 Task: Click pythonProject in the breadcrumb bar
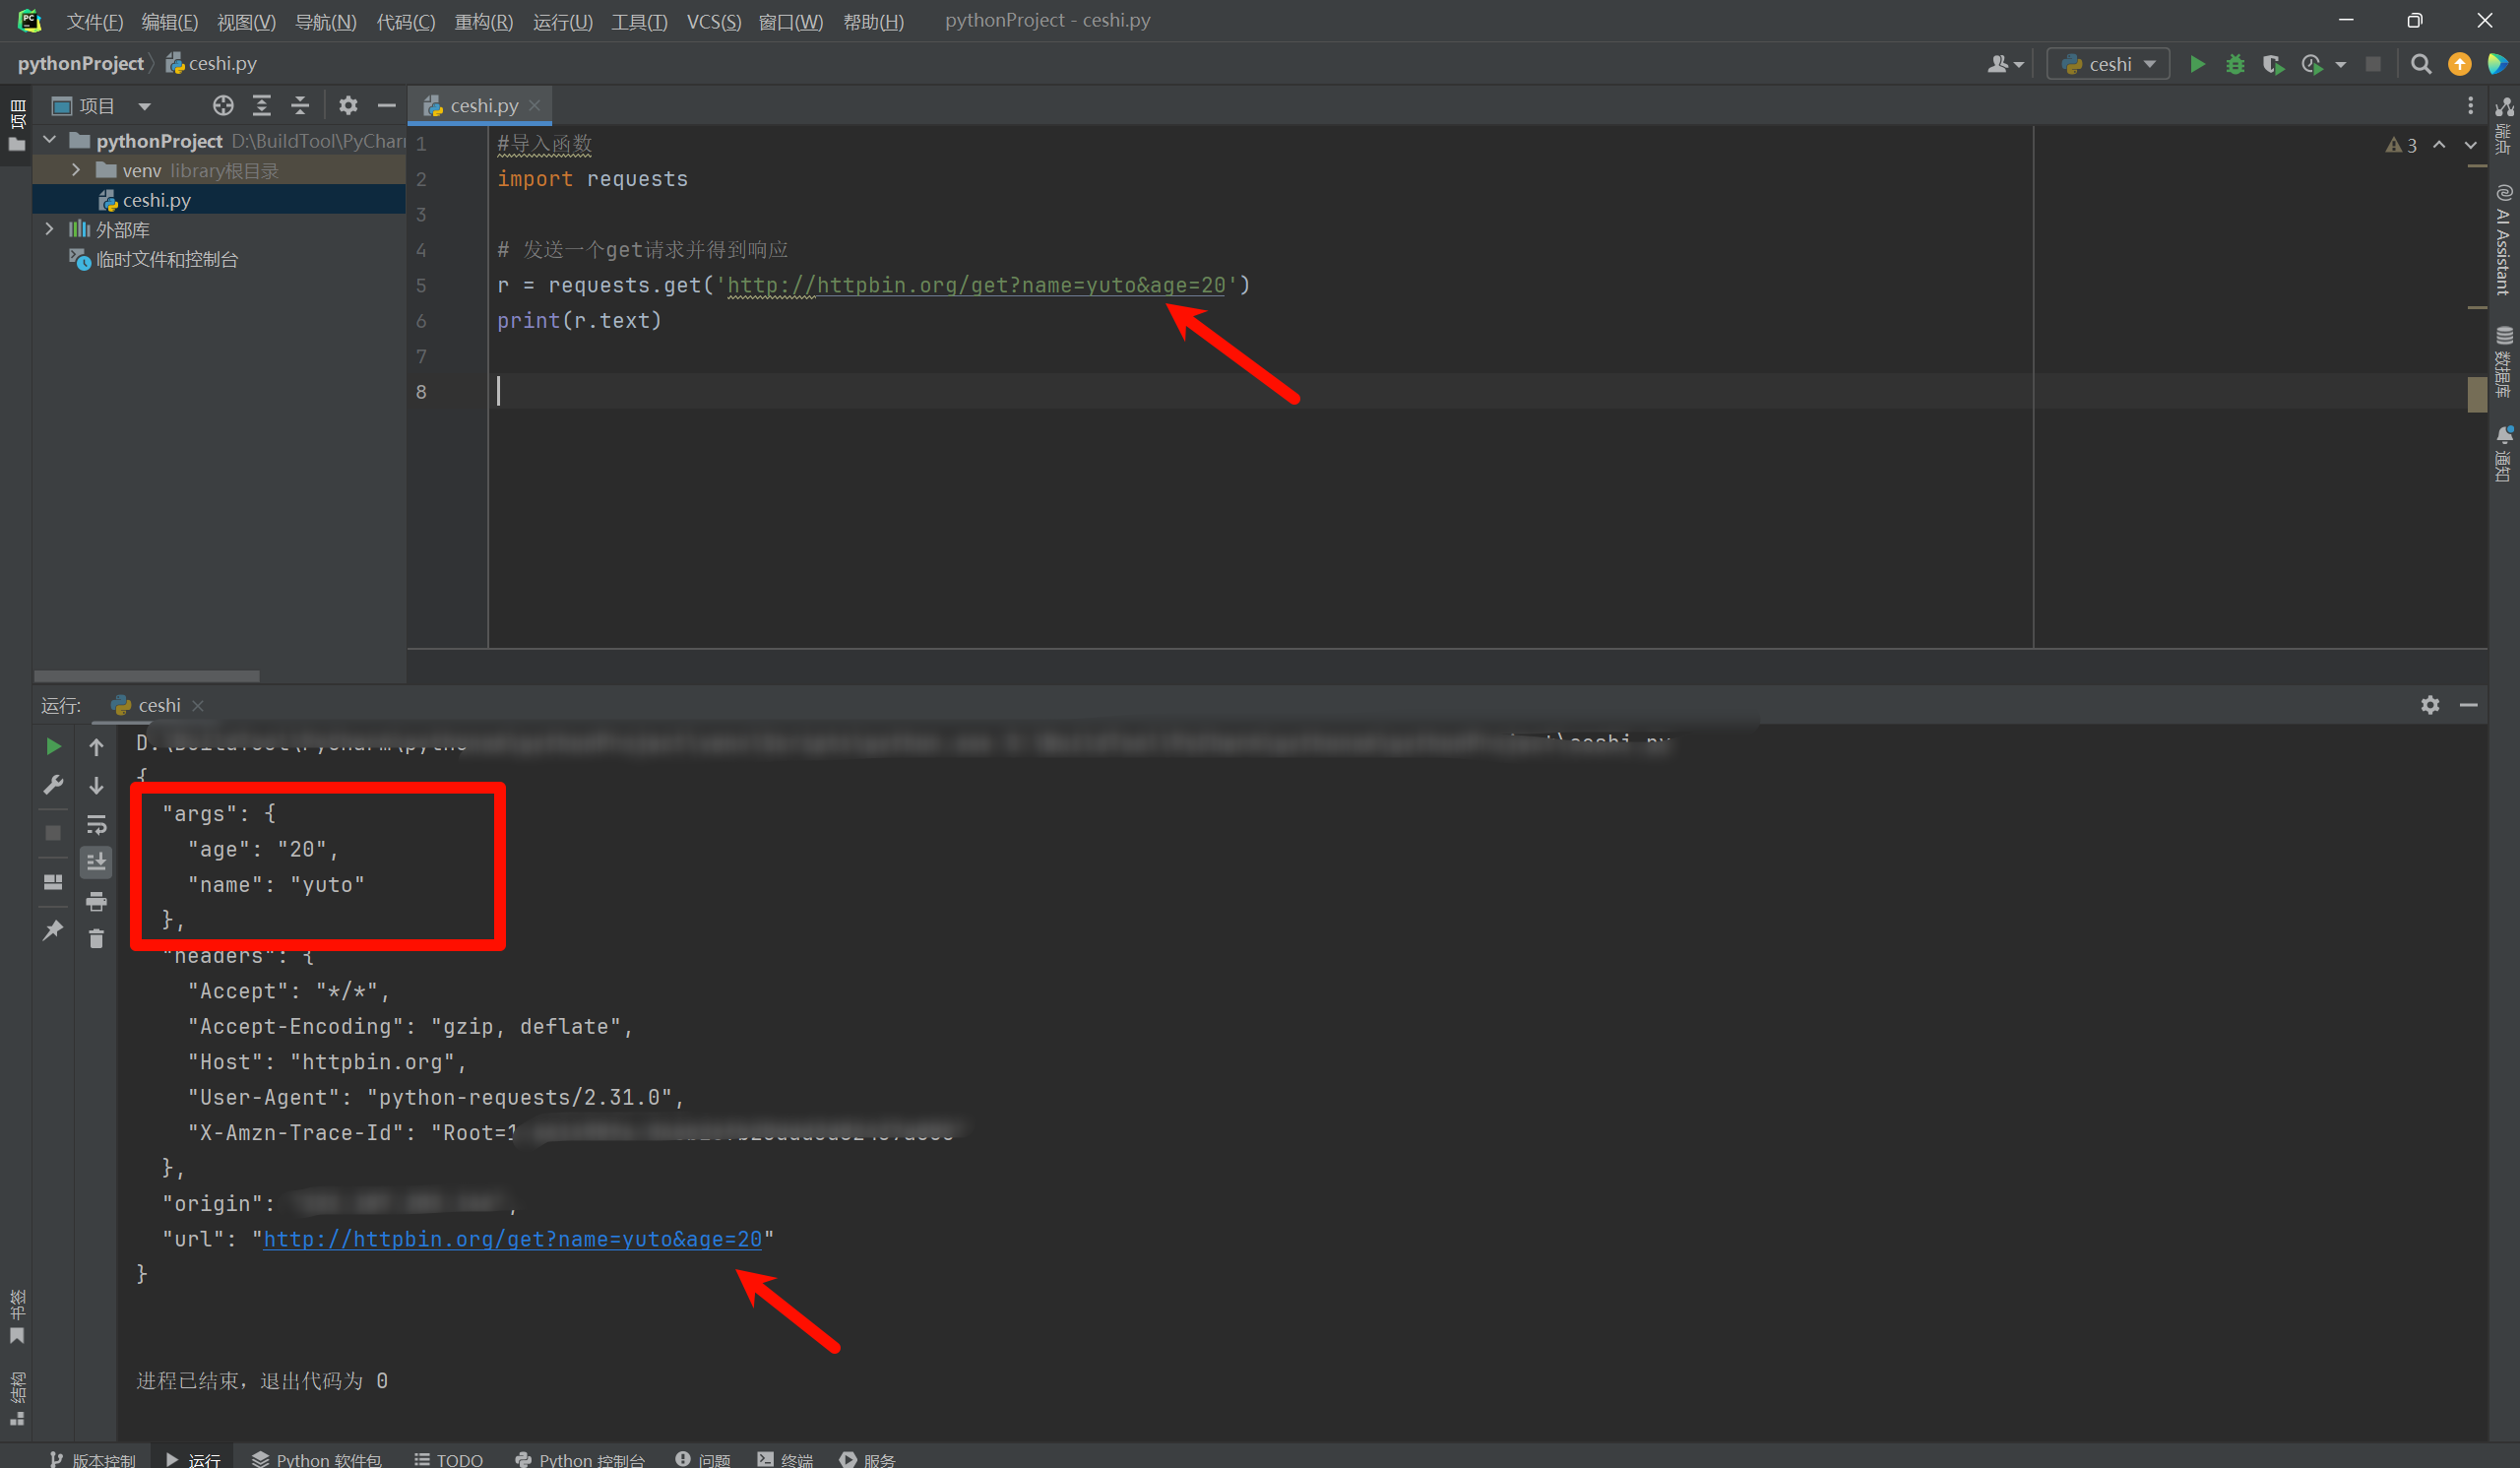pos(80,63)
